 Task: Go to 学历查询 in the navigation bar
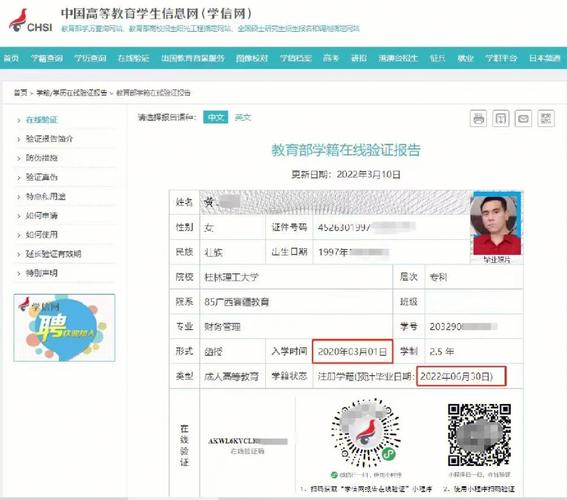pyautogui.click(x=90, y=58)
